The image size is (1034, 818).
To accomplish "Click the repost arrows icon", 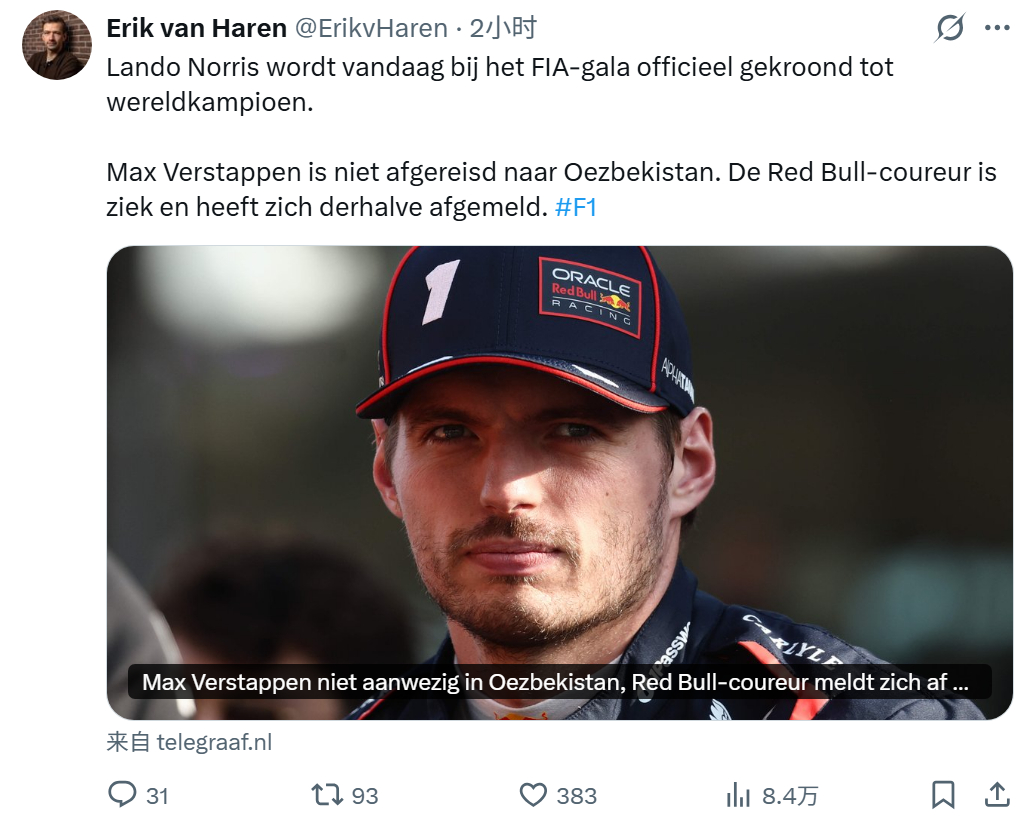I will [x=328, y=794].
